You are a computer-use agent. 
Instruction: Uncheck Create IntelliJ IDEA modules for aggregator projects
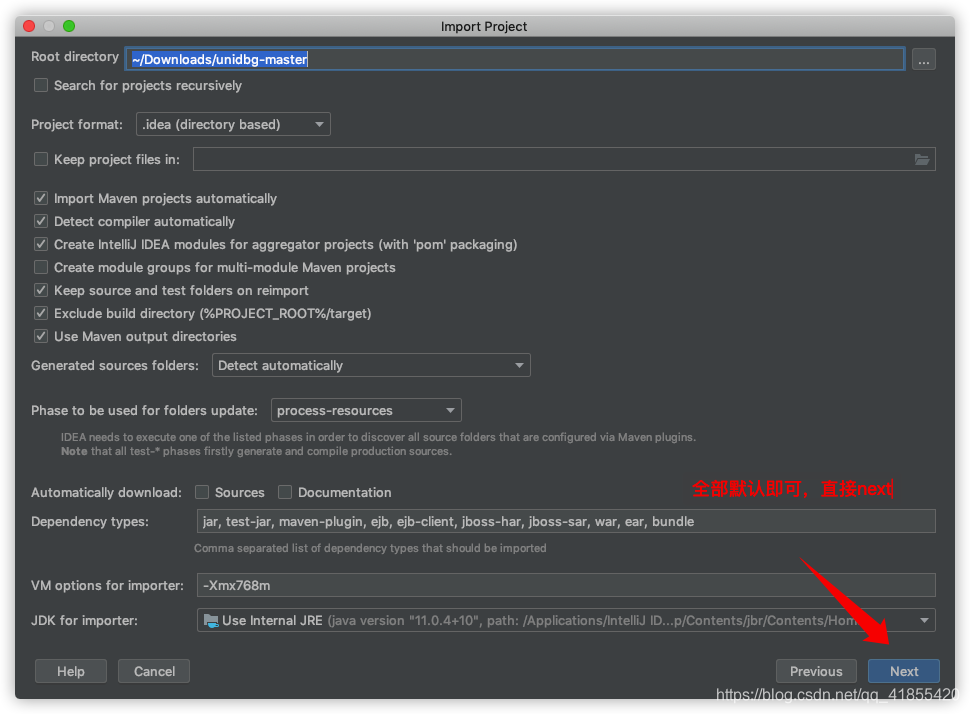tap(41, 244)
